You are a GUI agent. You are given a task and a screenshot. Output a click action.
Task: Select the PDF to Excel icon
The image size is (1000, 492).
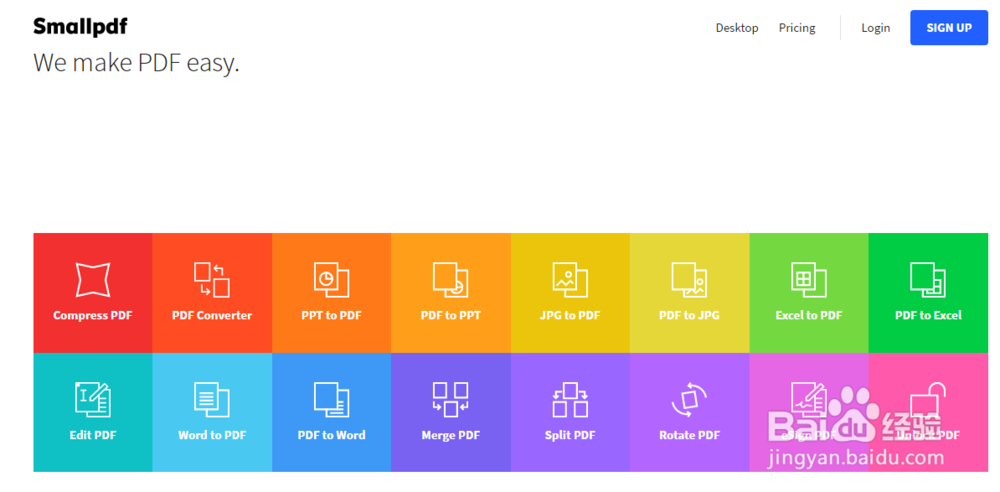928,280
